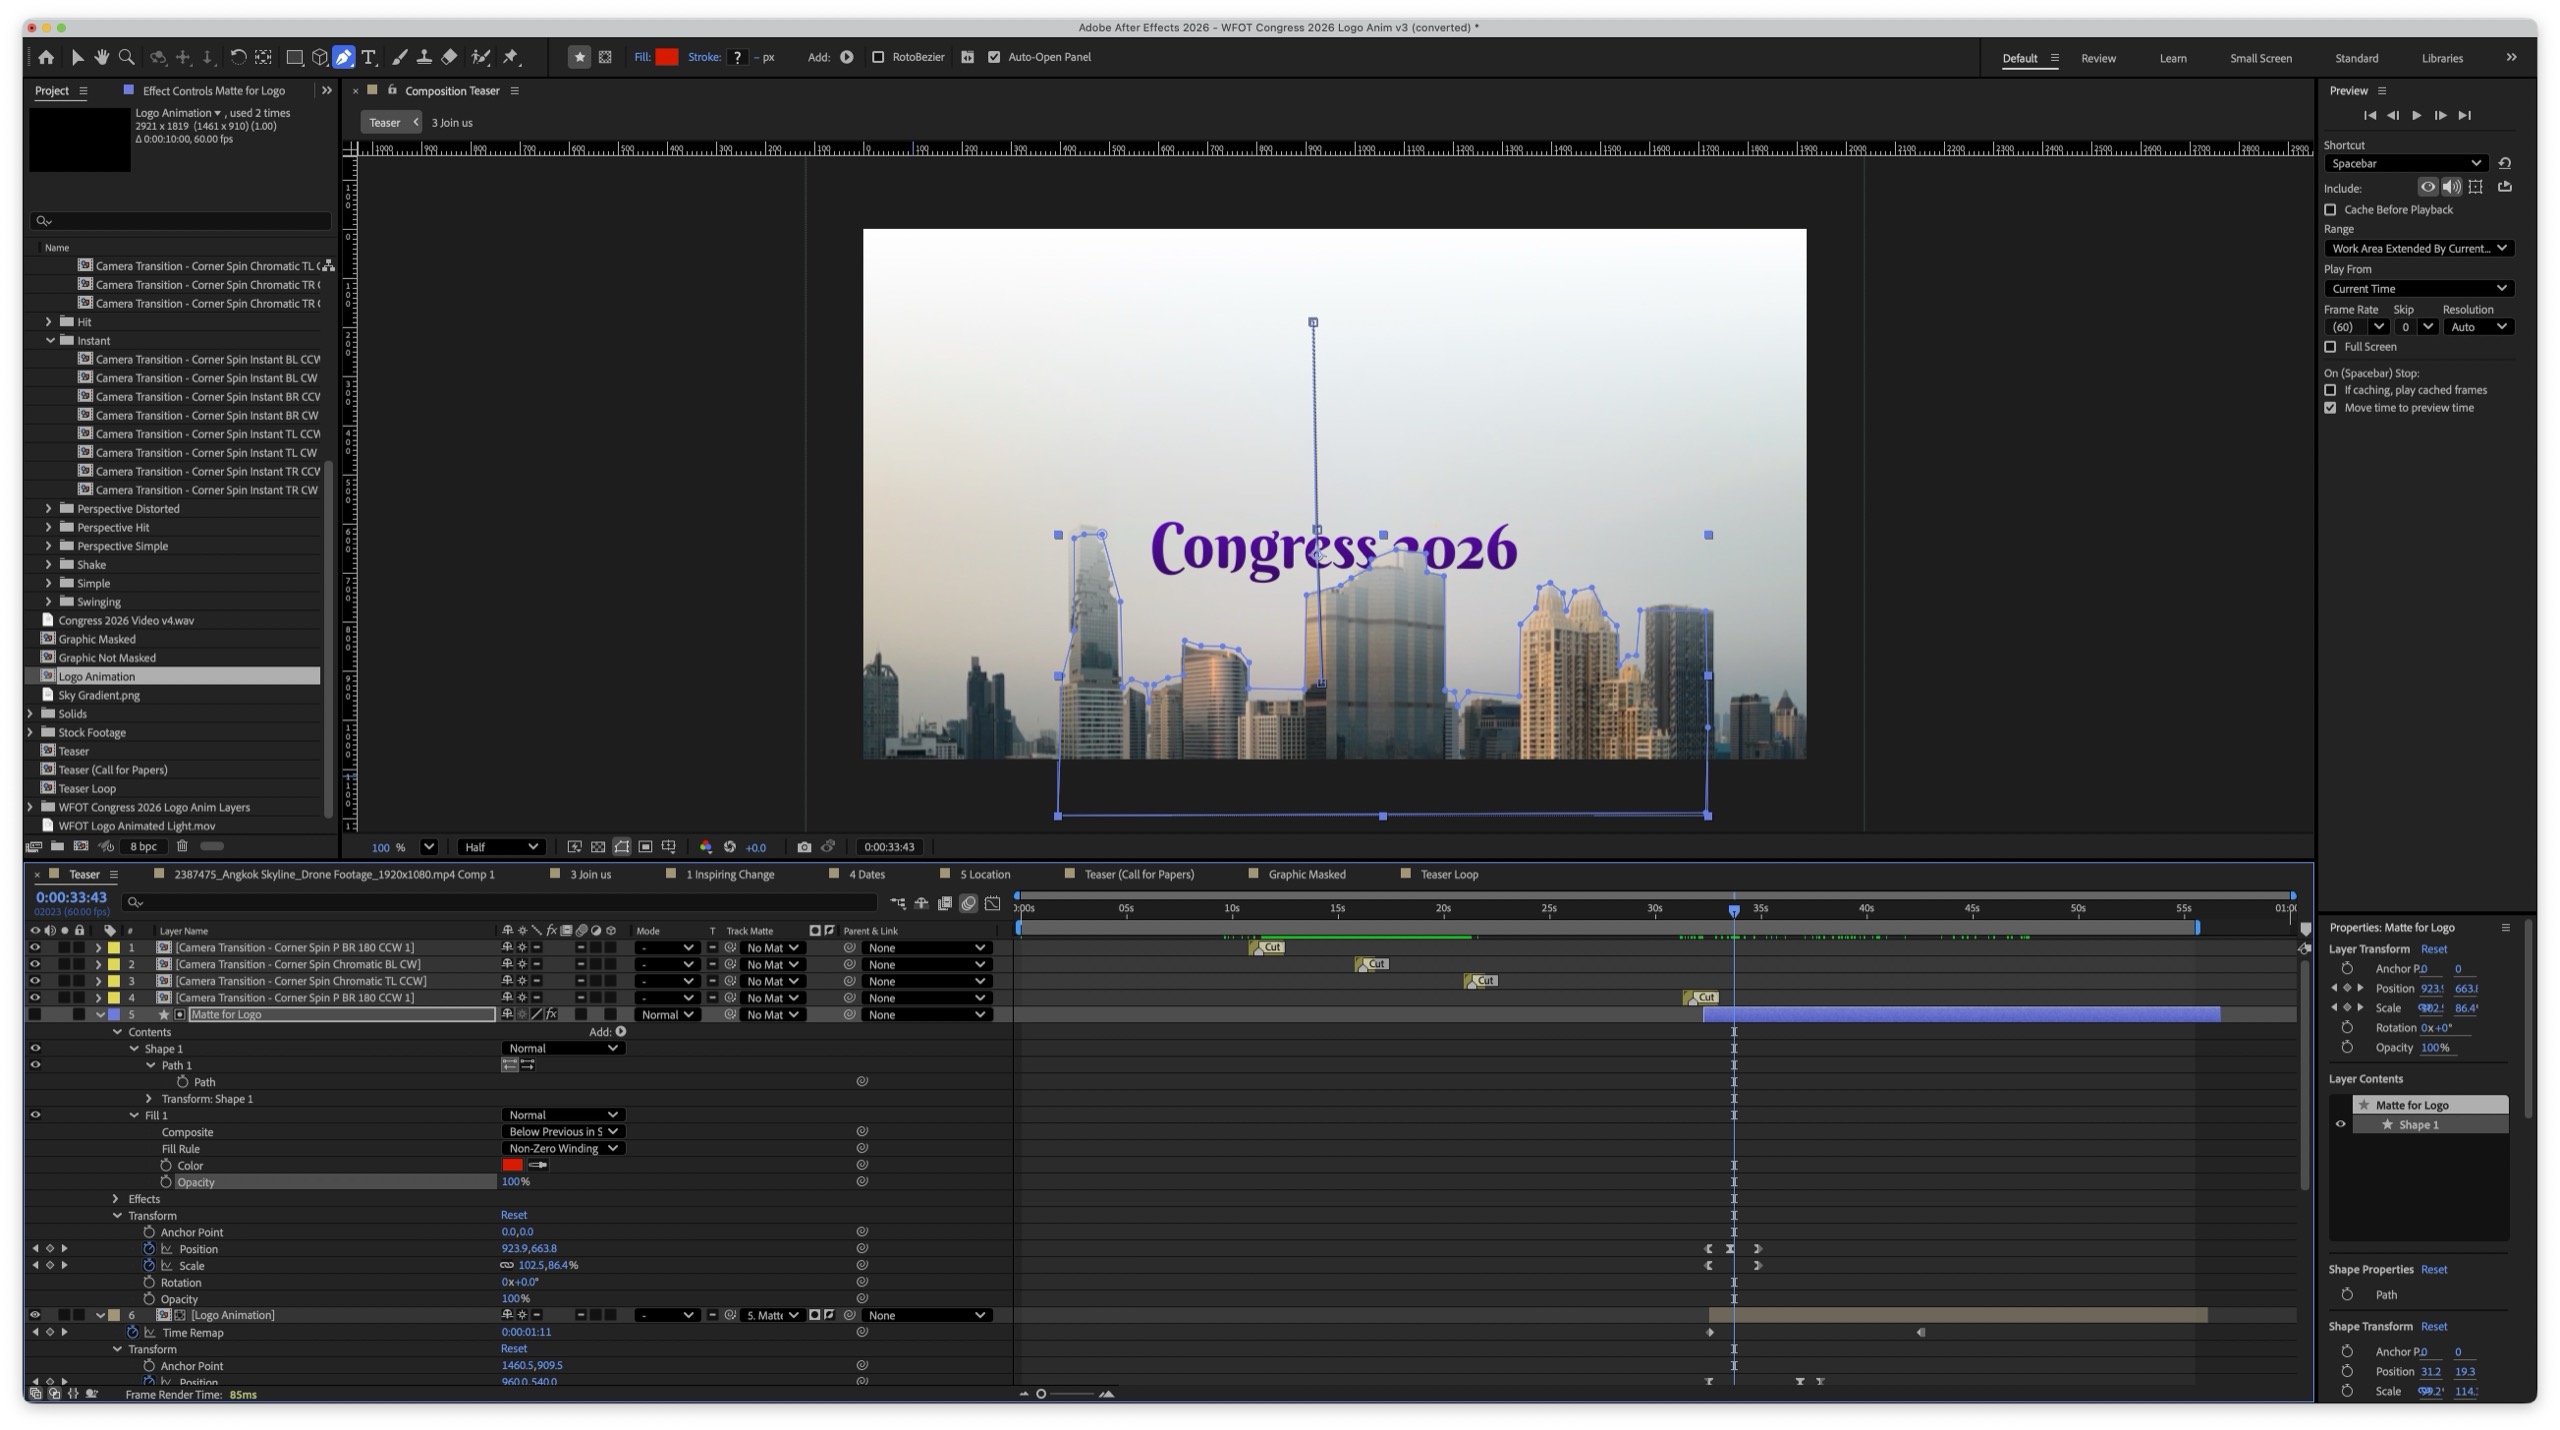Choose the Horizontal Type tool
This screenshot has width=2560, height=1430.
tap(369, 57)
